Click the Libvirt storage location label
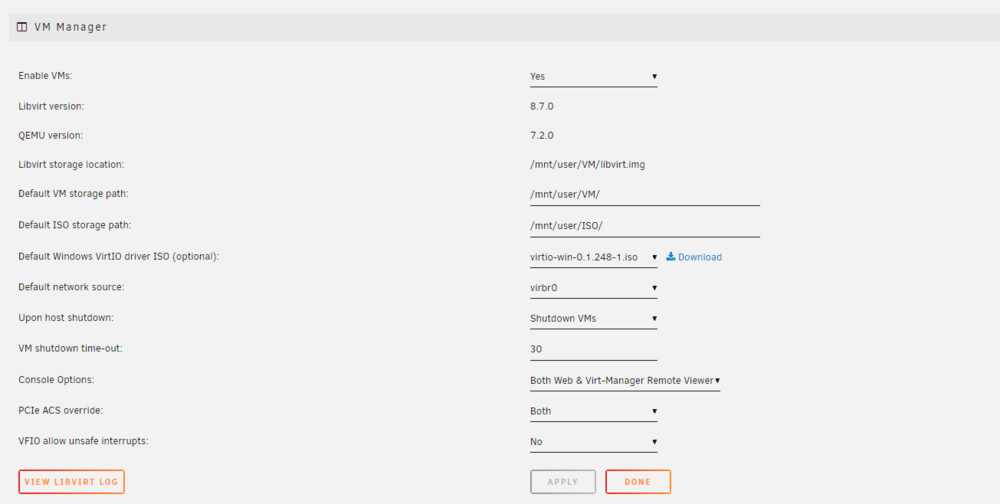This screenshot has width=1000, height=504. point(71,165)
